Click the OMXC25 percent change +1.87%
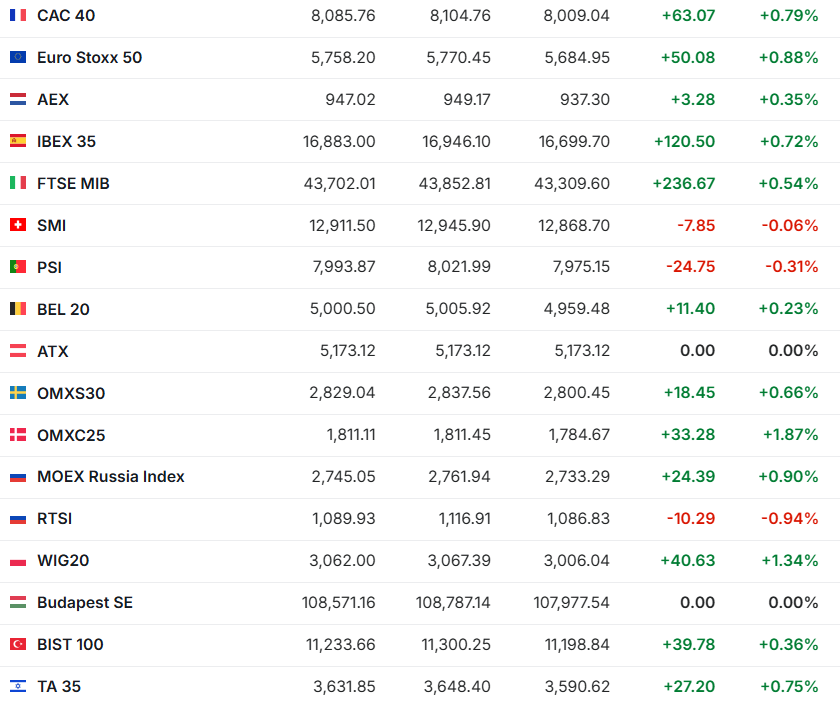The height and width of the screenshot is (701, 840). (x=788, y=435)
